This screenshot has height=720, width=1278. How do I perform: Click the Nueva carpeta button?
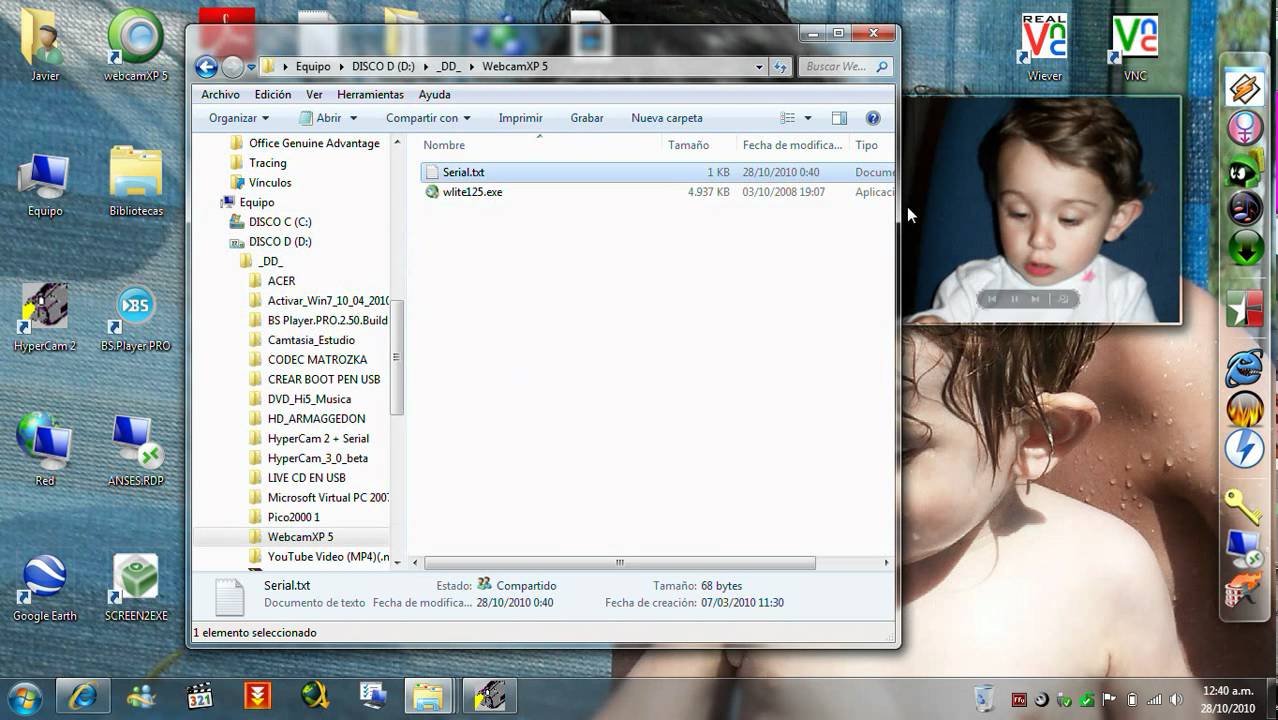tap(667, 118)
